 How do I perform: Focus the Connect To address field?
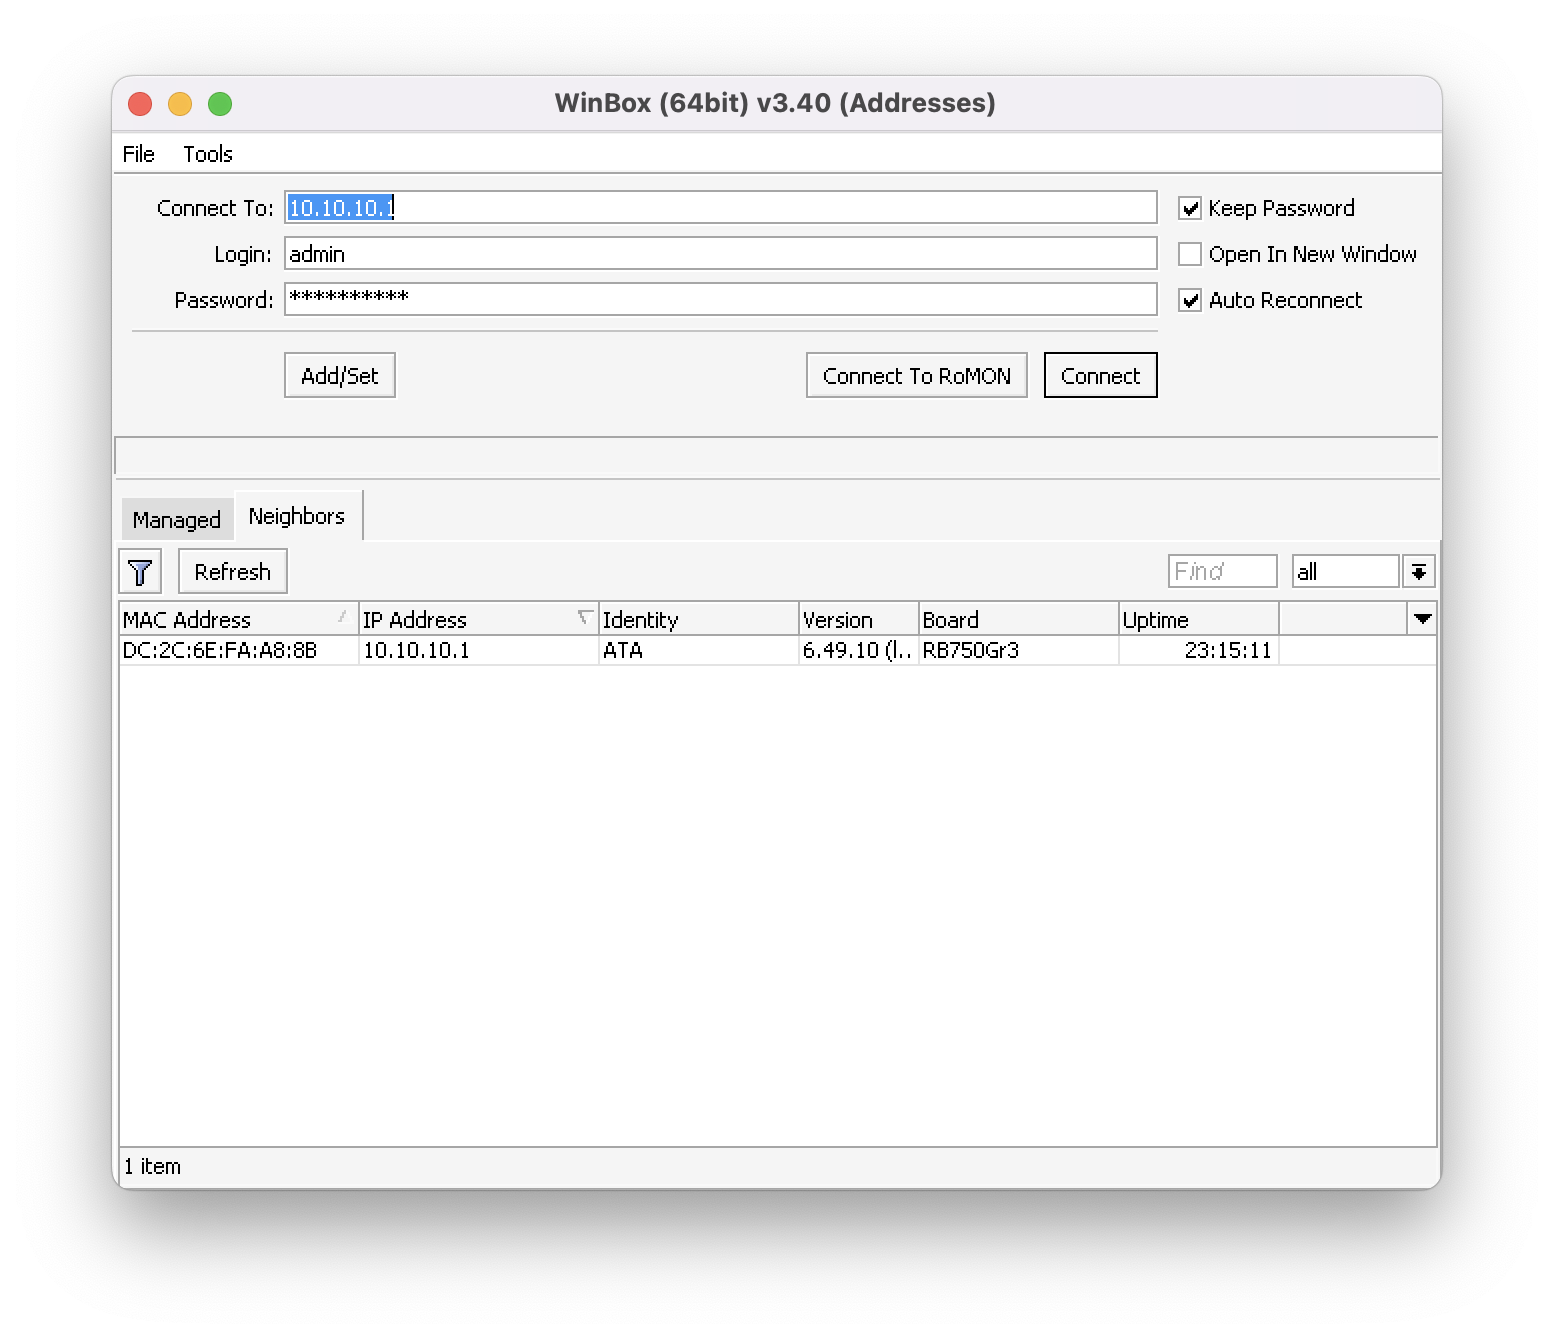720,207
